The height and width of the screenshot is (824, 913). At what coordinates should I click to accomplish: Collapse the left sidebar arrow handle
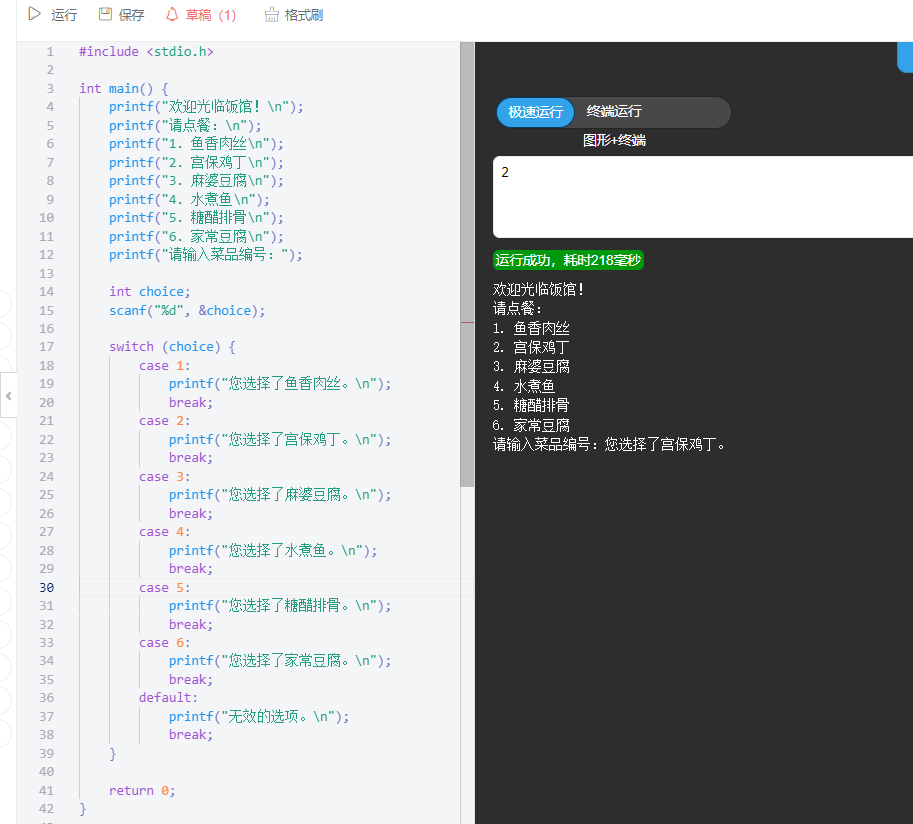click(x=8, y=396)
